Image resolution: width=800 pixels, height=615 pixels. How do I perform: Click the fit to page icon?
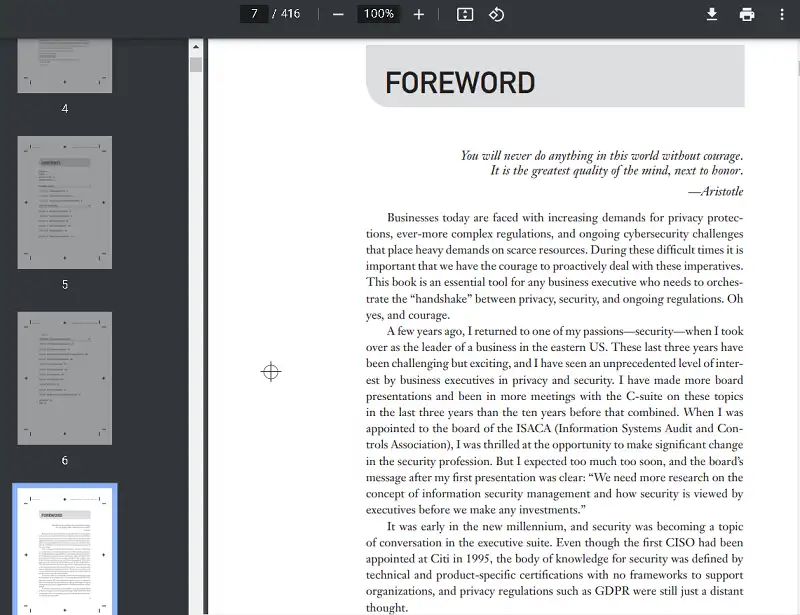click(x=465, y=14)
